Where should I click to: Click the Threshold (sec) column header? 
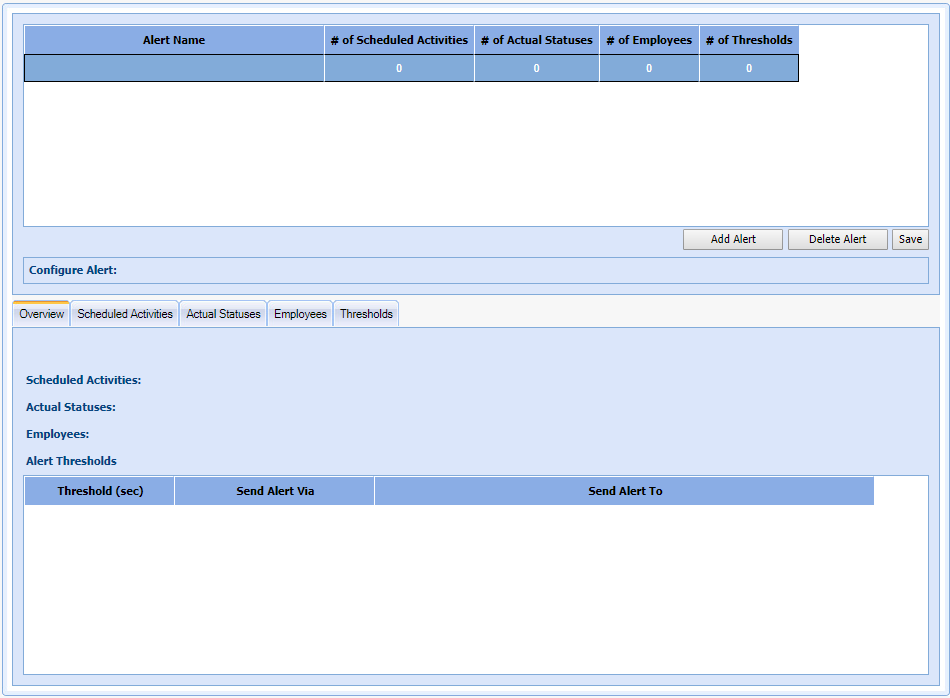pyautogui.click(x=100, y=491)
